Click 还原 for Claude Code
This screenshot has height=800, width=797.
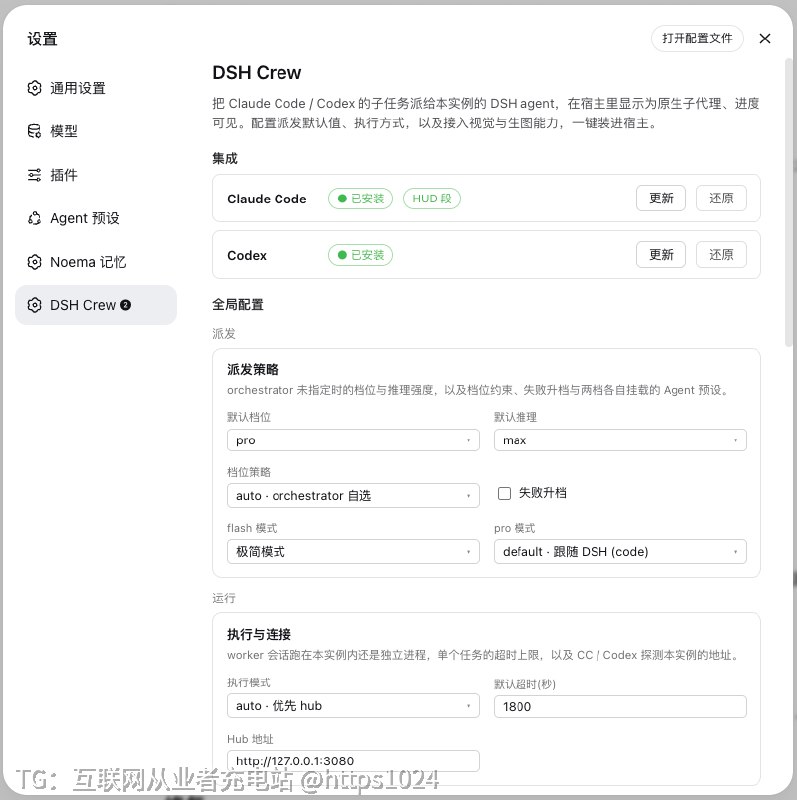point(721,198)
